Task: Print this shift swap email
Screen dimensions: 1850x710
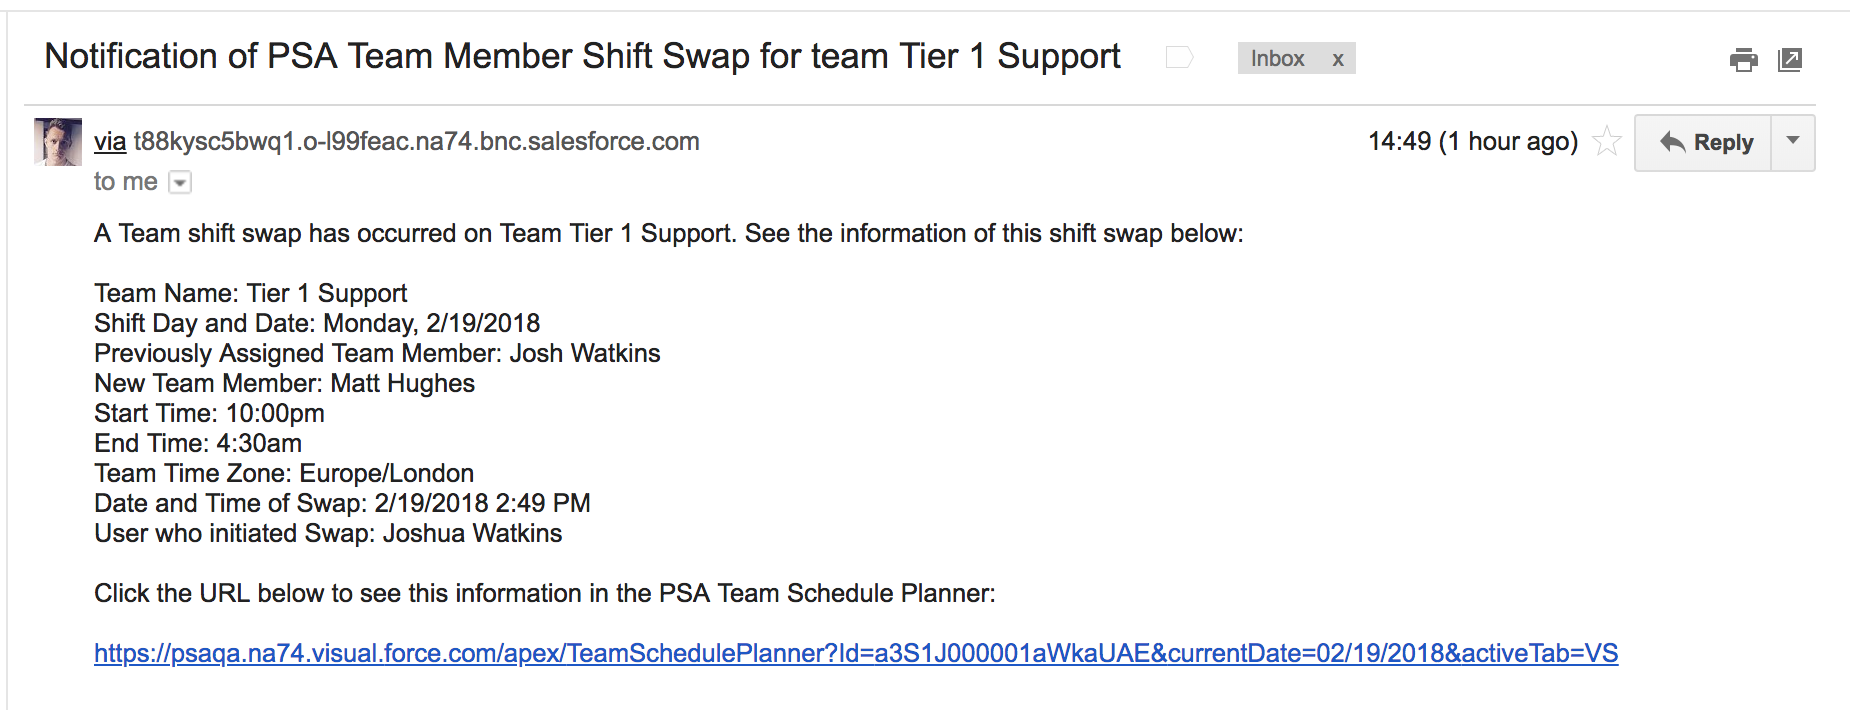Action: point(1743,60)
